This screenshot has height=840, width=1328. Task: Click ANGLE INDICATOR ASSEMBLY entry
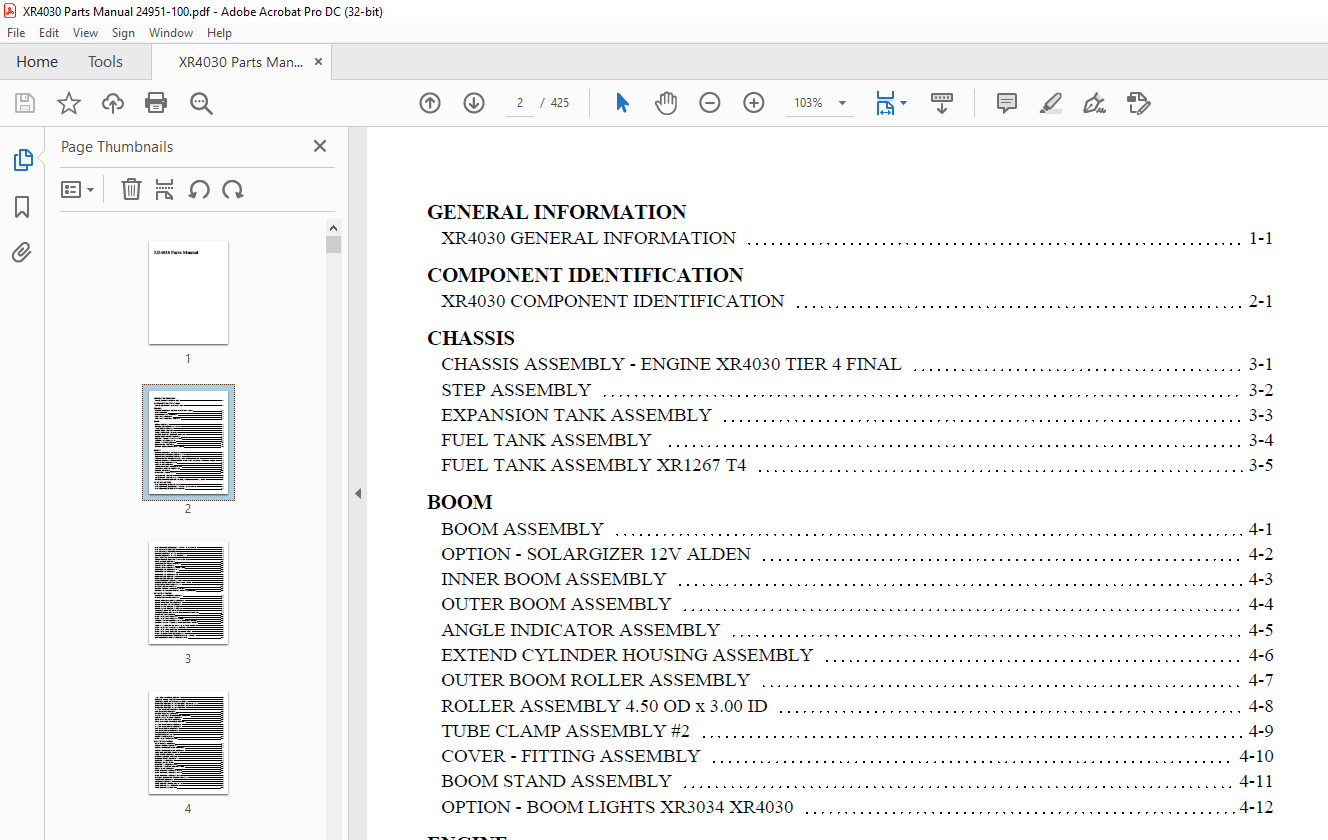(x=580, y=630)
